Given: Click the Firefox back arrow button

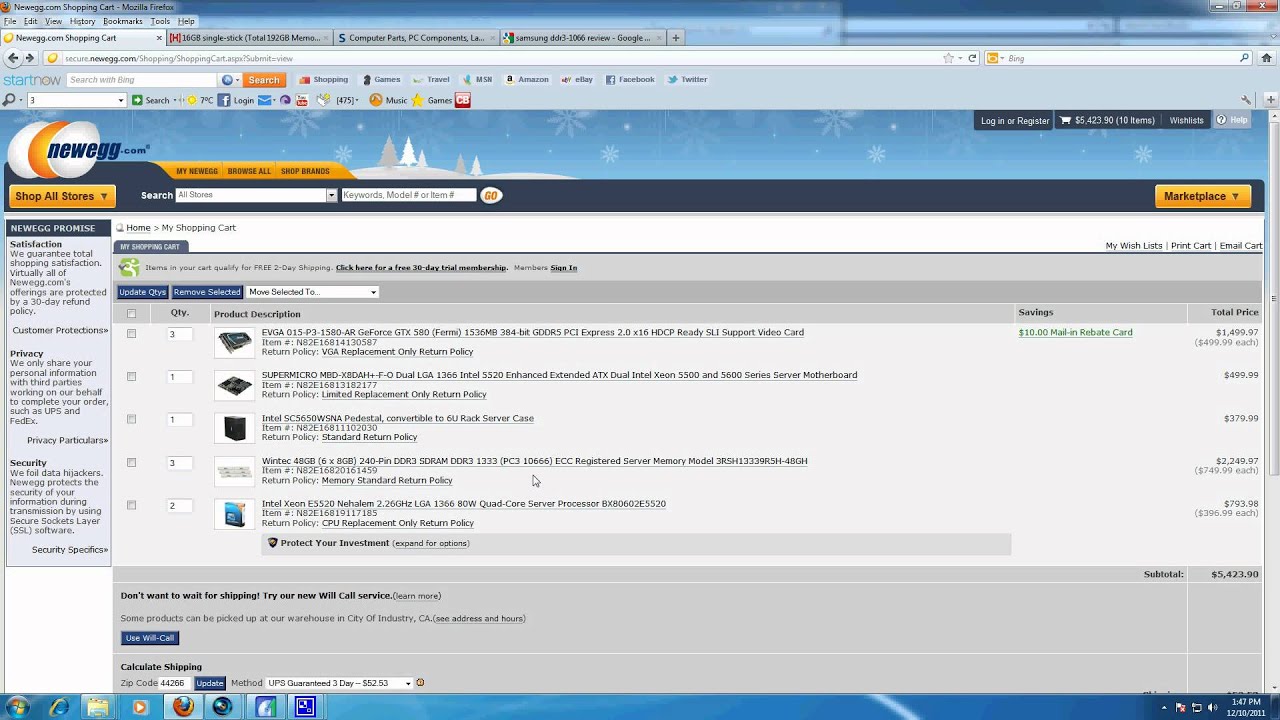Looking at the screenshot, I should click(11, 58).
